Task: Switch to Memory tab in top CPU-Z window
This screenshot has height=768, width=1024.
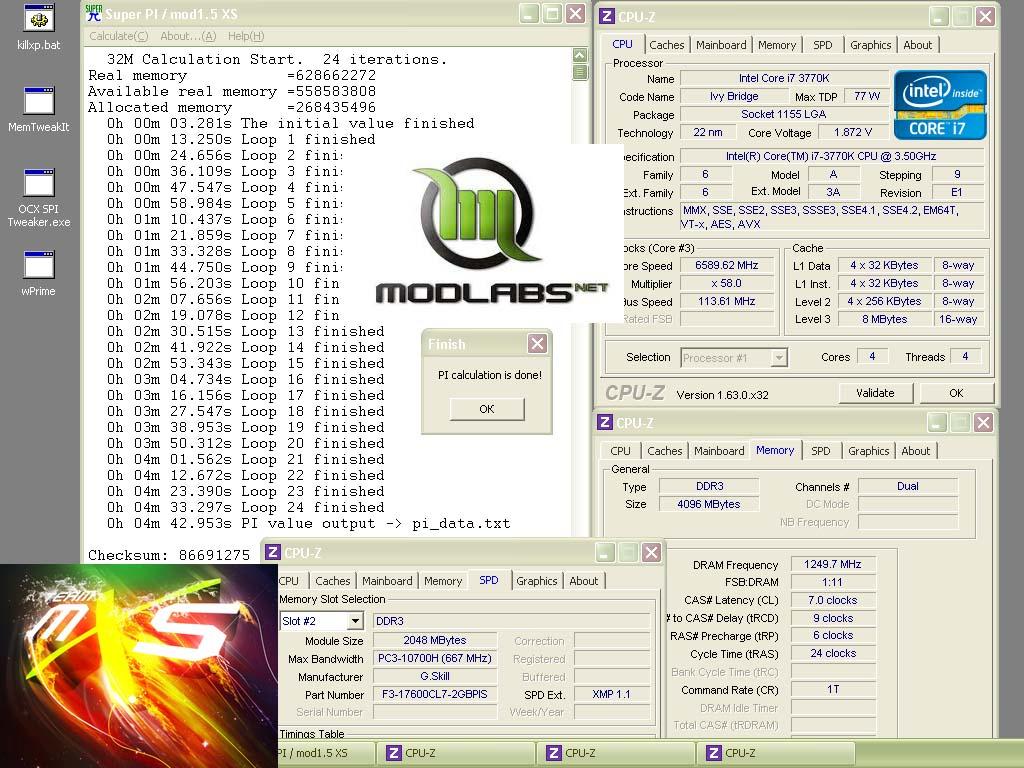Action: coord(776,45)
